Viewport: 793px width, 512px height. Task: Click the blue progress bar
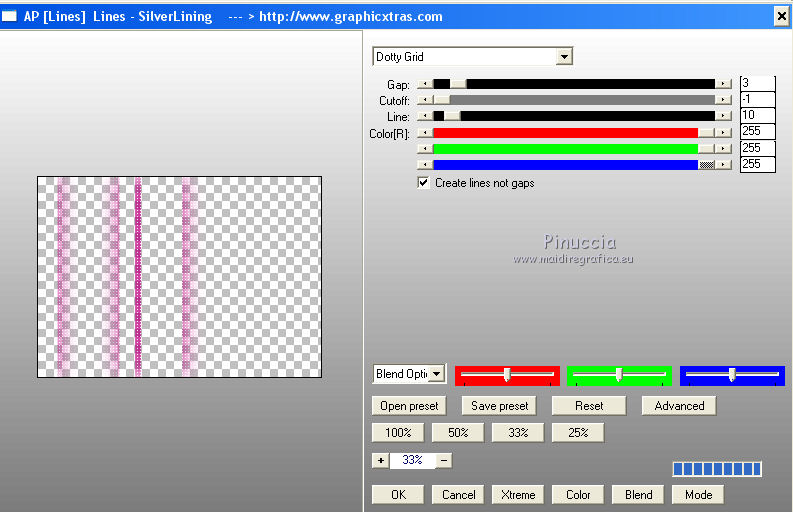coord(717,469)
